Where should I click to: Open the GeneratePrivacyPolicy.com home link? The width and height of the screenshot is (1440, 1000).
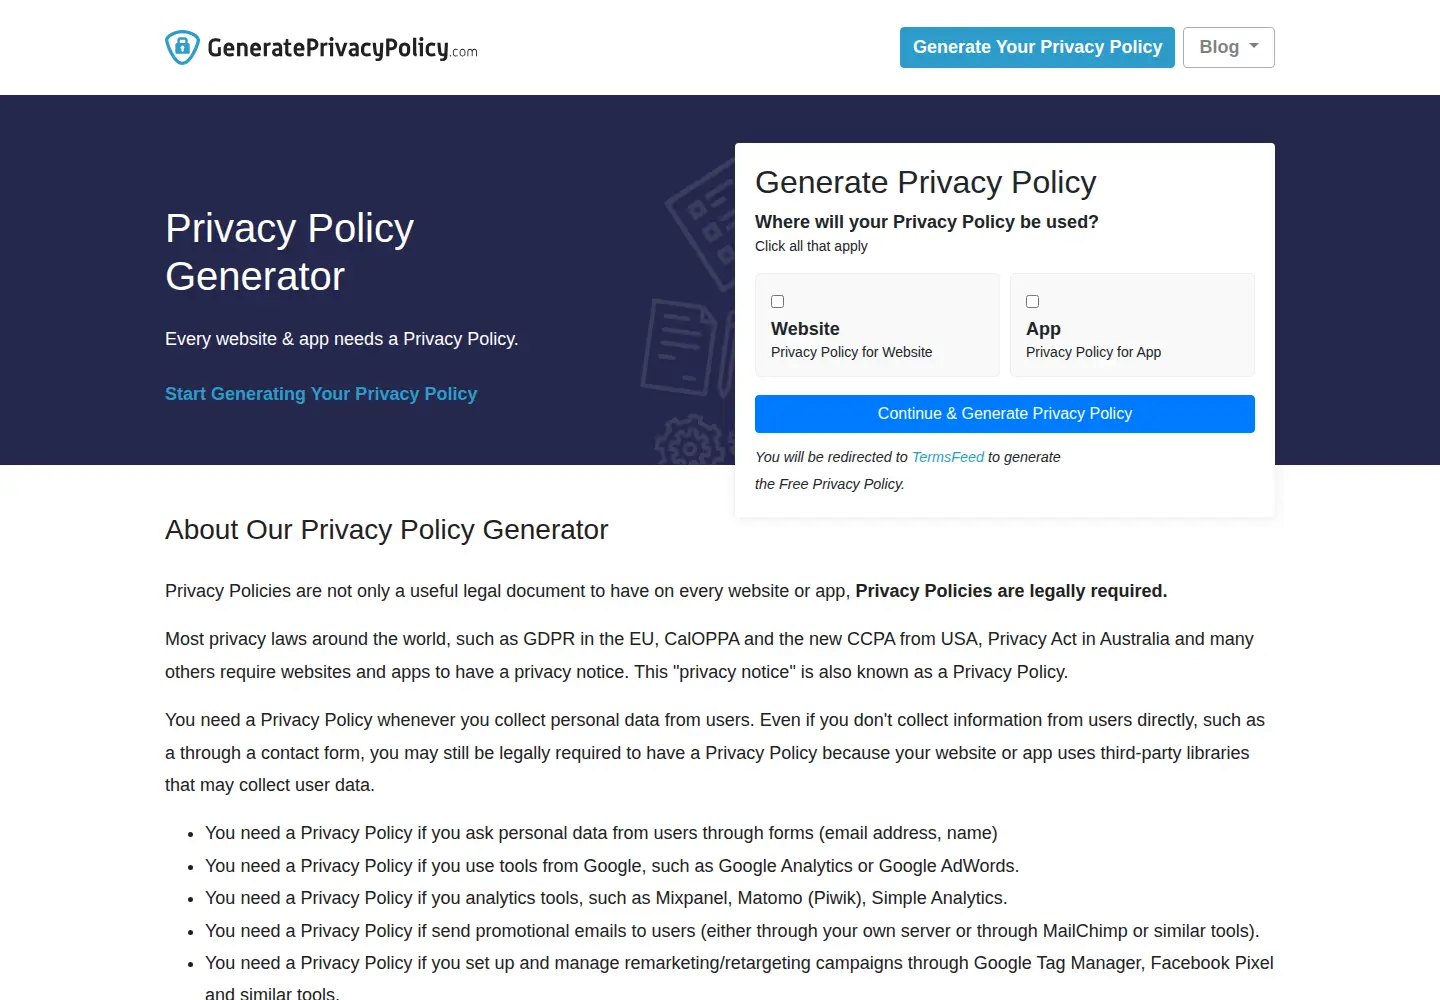click(x=321, y=47)
